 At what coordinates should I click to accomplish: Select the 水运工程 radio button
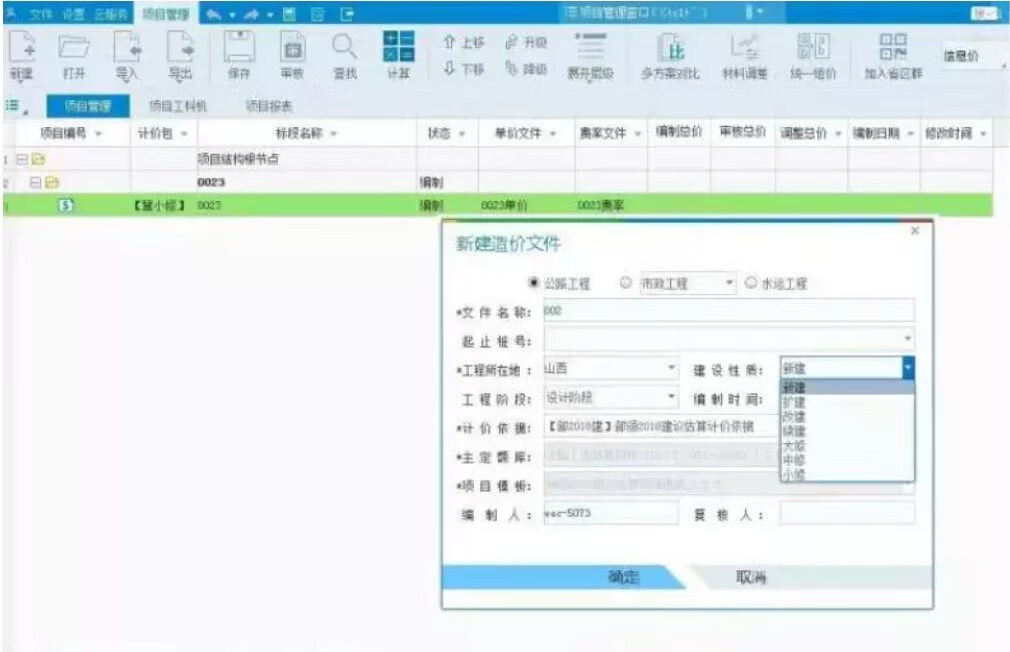pos(748,284)
